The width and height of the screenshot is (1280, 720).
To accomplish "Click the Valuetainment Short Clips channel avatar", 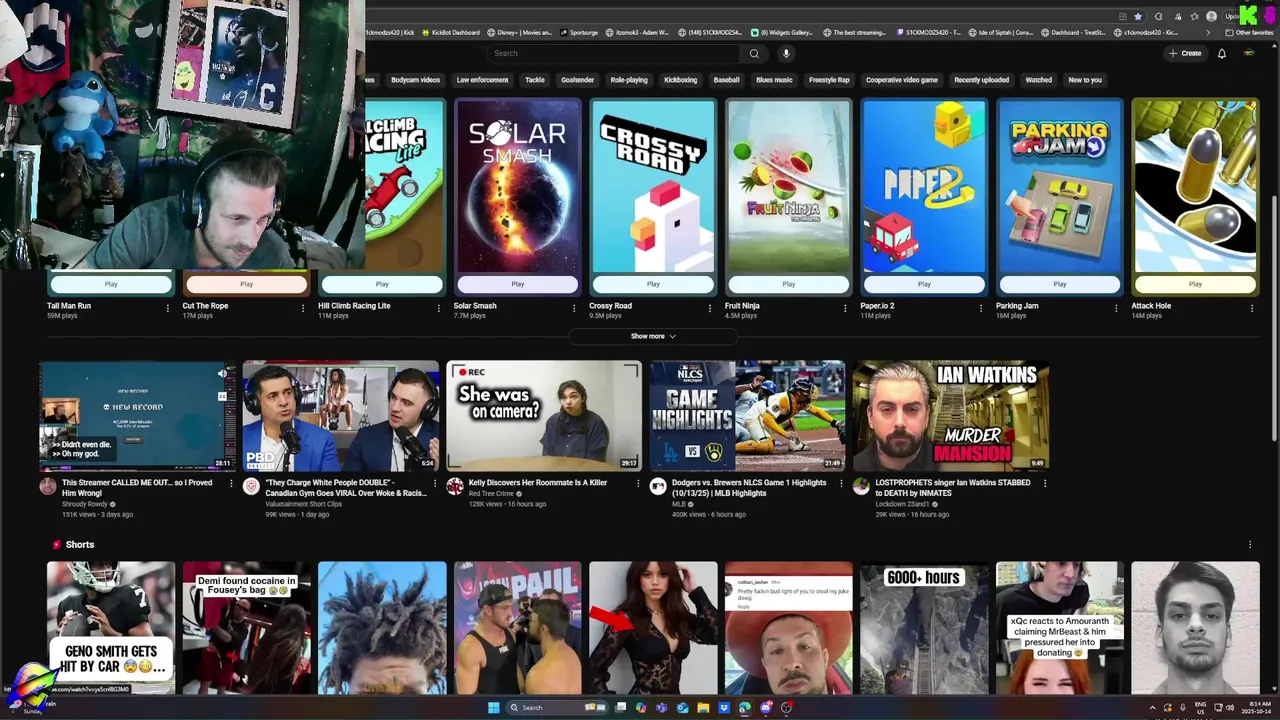I will [x=251, y=486].
